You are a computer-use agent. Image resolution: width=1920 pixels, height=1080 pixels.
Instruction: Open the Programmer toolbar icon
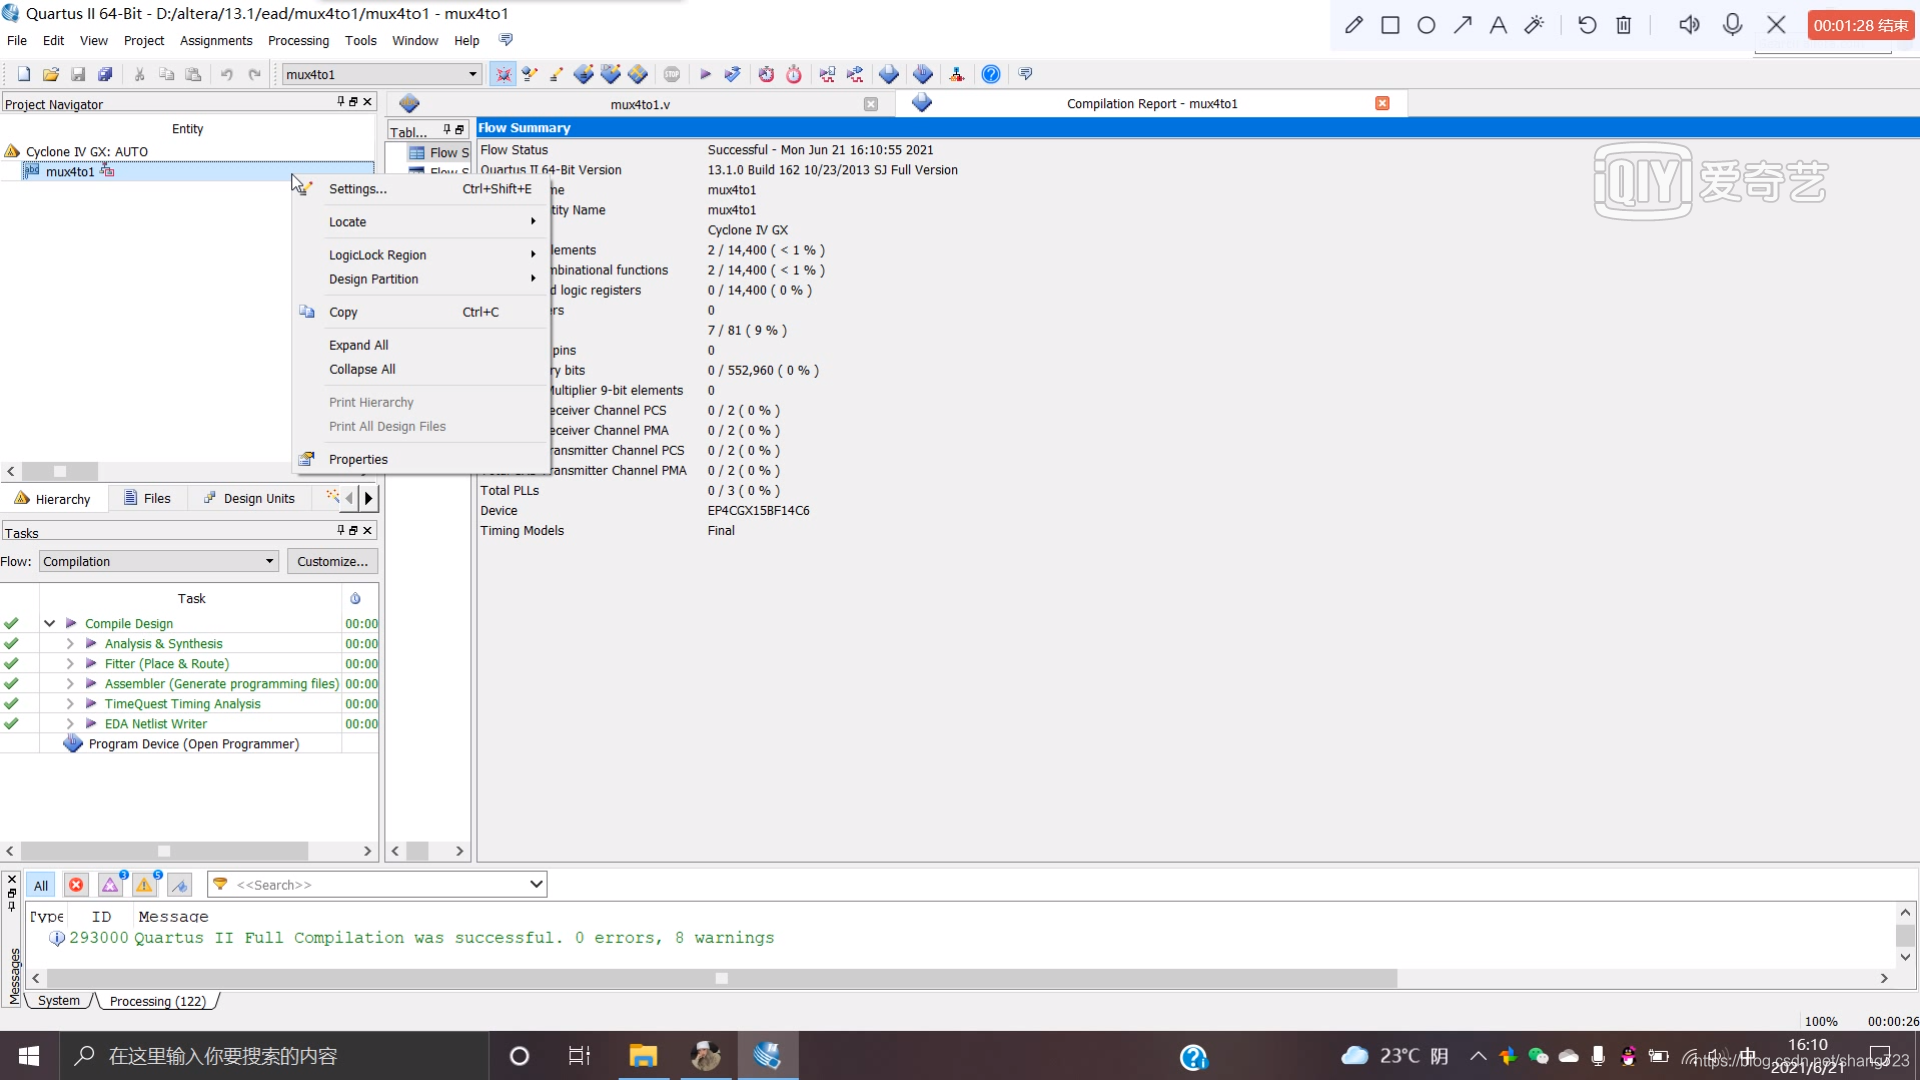pos(923,74)
